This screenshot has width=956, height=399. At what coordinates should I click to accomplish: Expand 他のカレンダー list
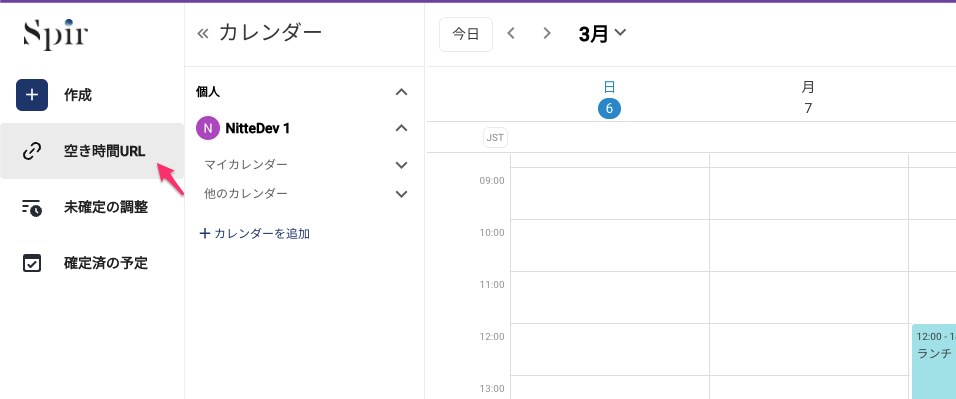coord(401,194)
